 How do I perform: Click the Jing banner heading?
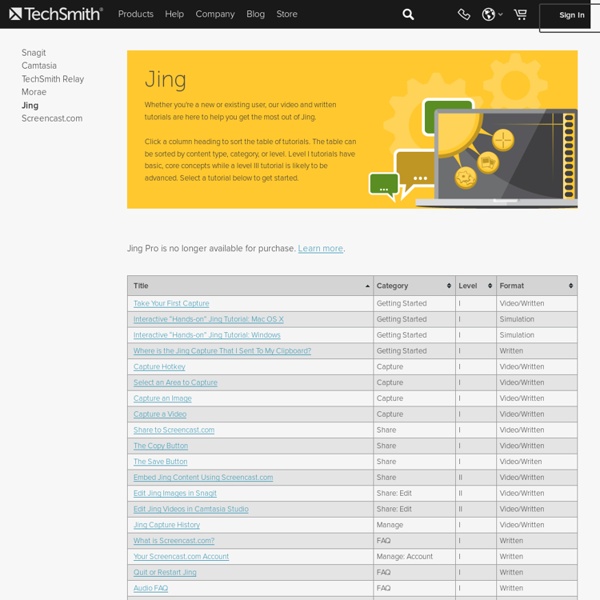(x=166, y=80)
